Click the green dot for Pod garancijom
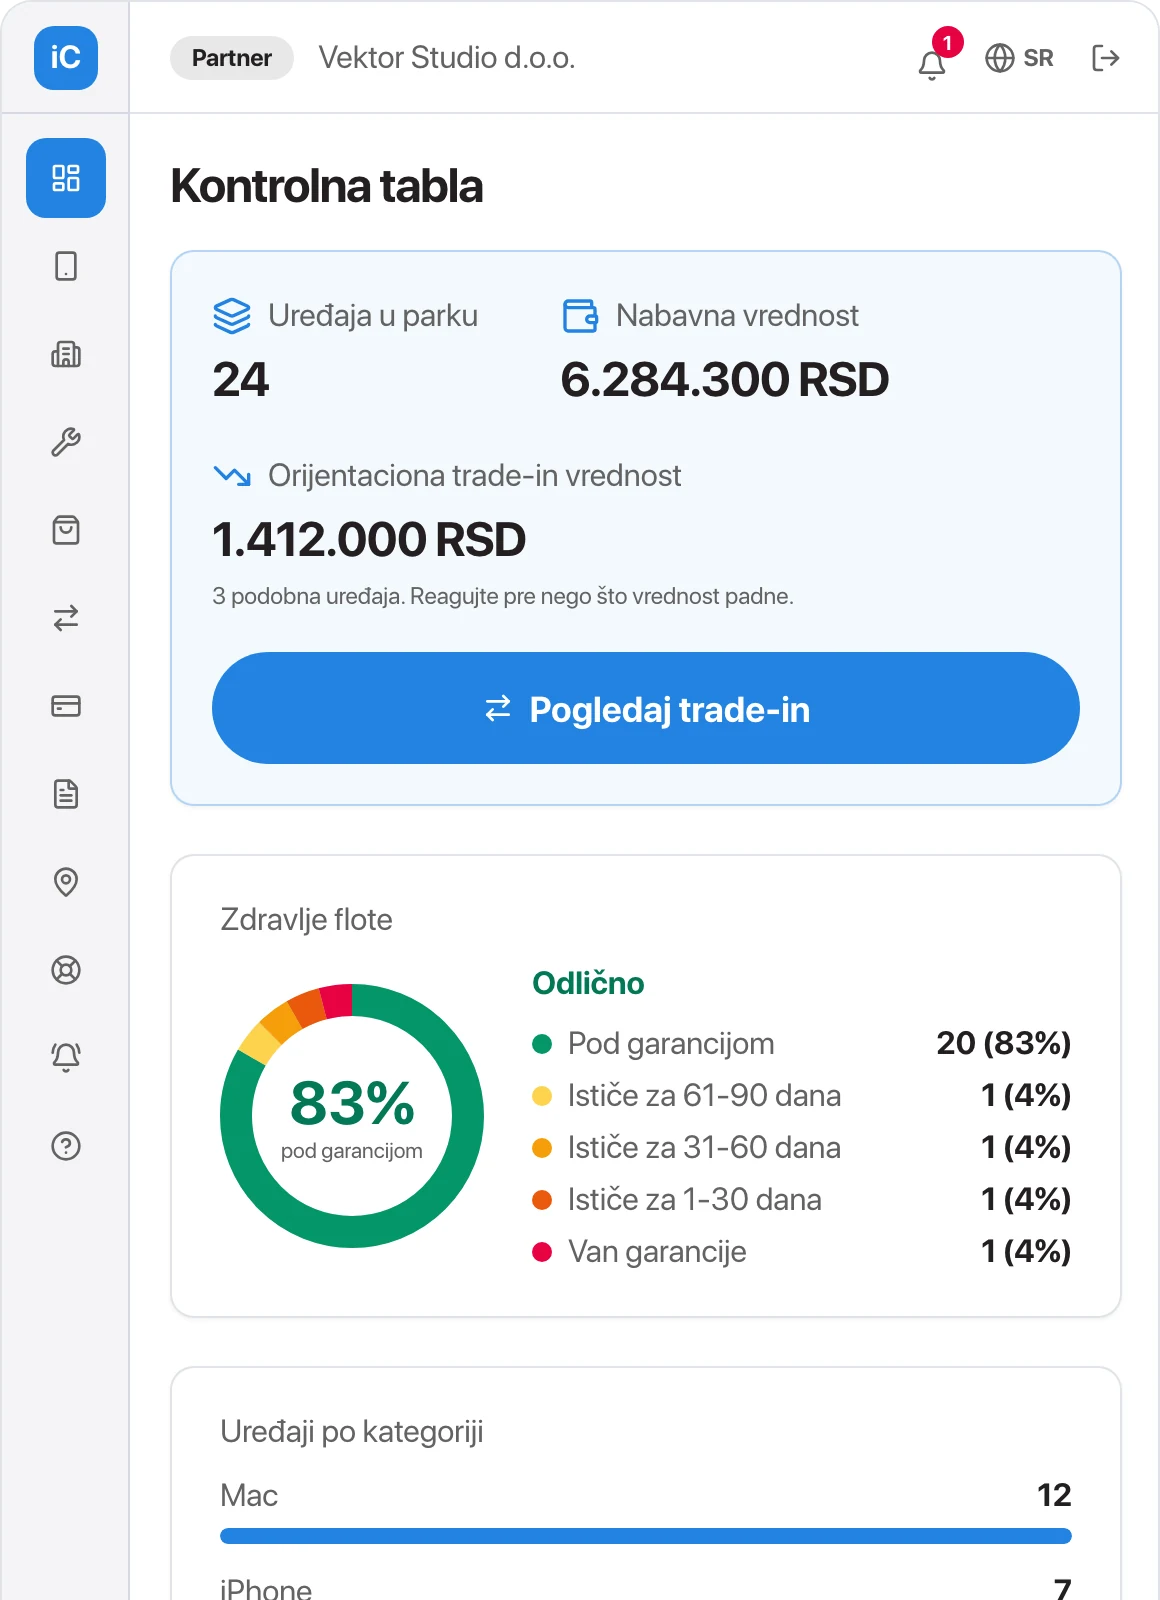This screenshot has width=1160, height=1600. click(542, 1044)
